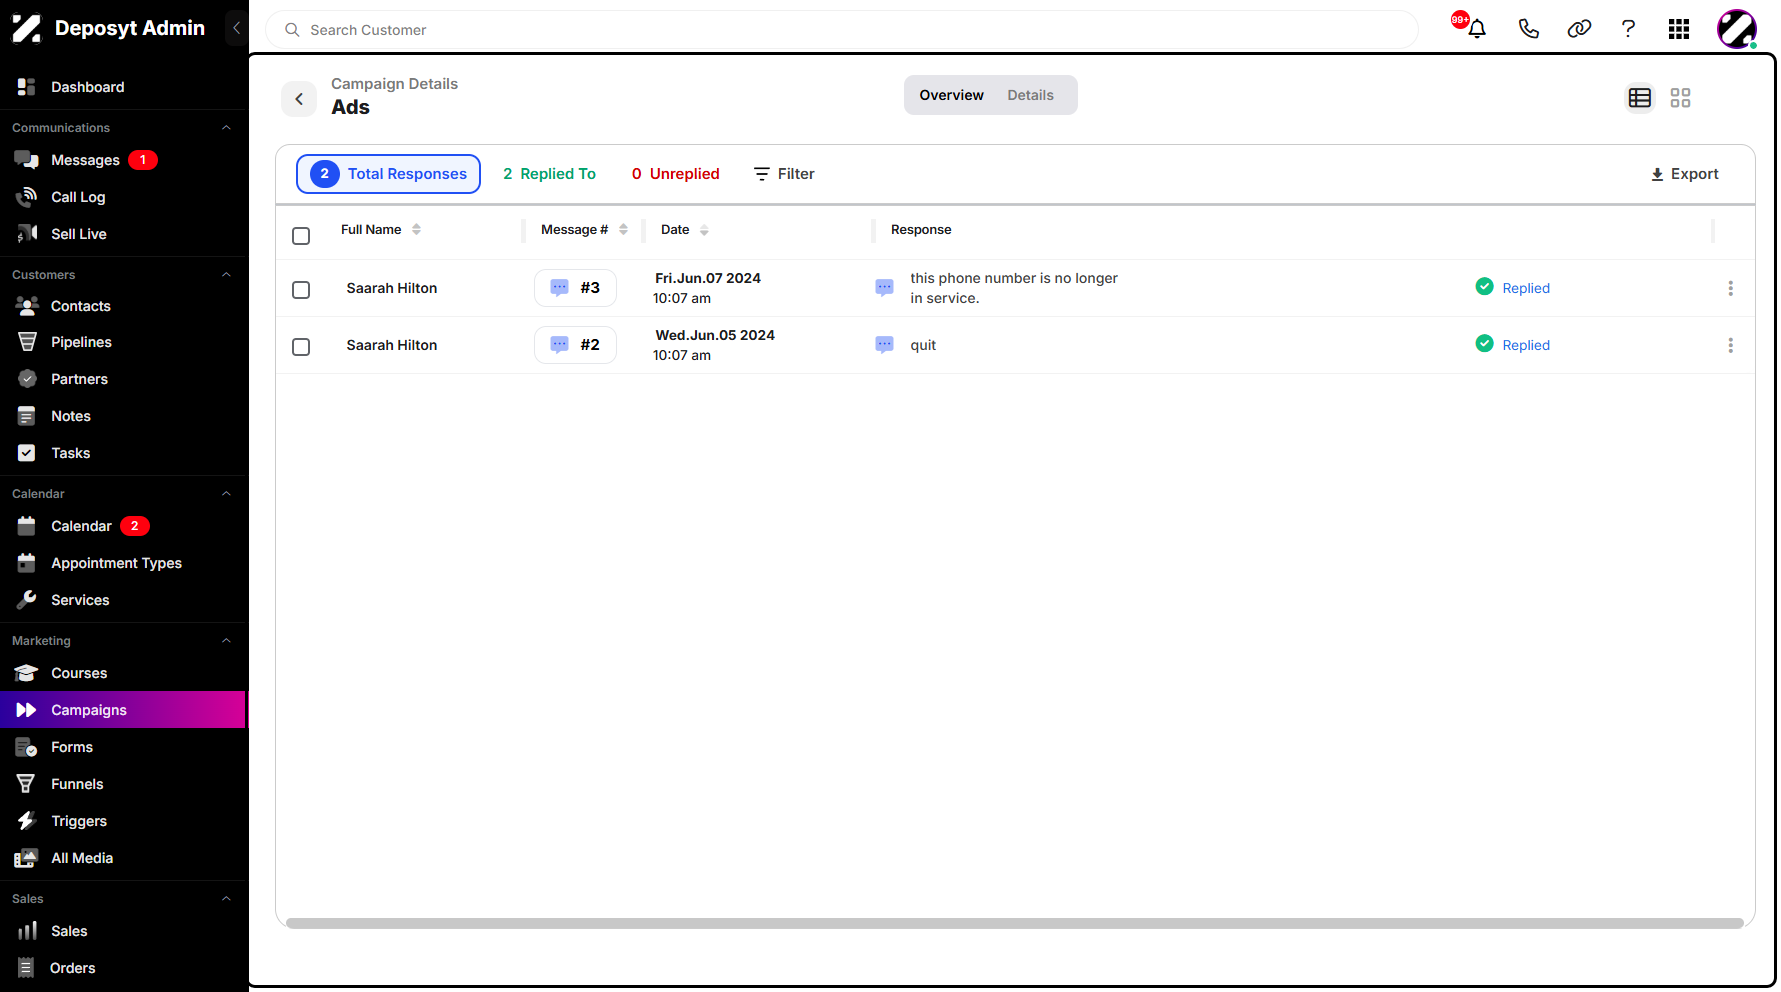Collapse the sidebar with the chevron
The height and width of the screenshot is (992, 1781).
point(236,28)
